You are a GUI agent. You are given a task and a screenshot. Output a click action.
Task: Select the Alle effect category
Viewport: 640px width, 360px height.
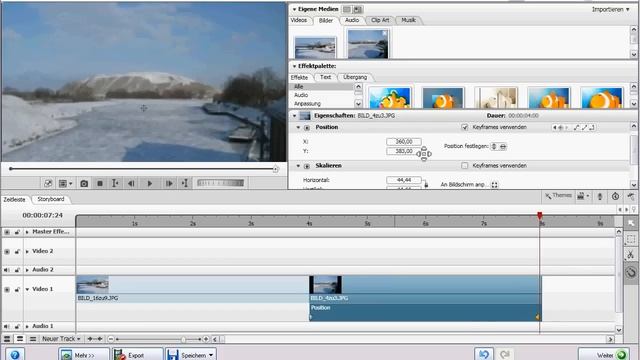(x=322, y=87)
